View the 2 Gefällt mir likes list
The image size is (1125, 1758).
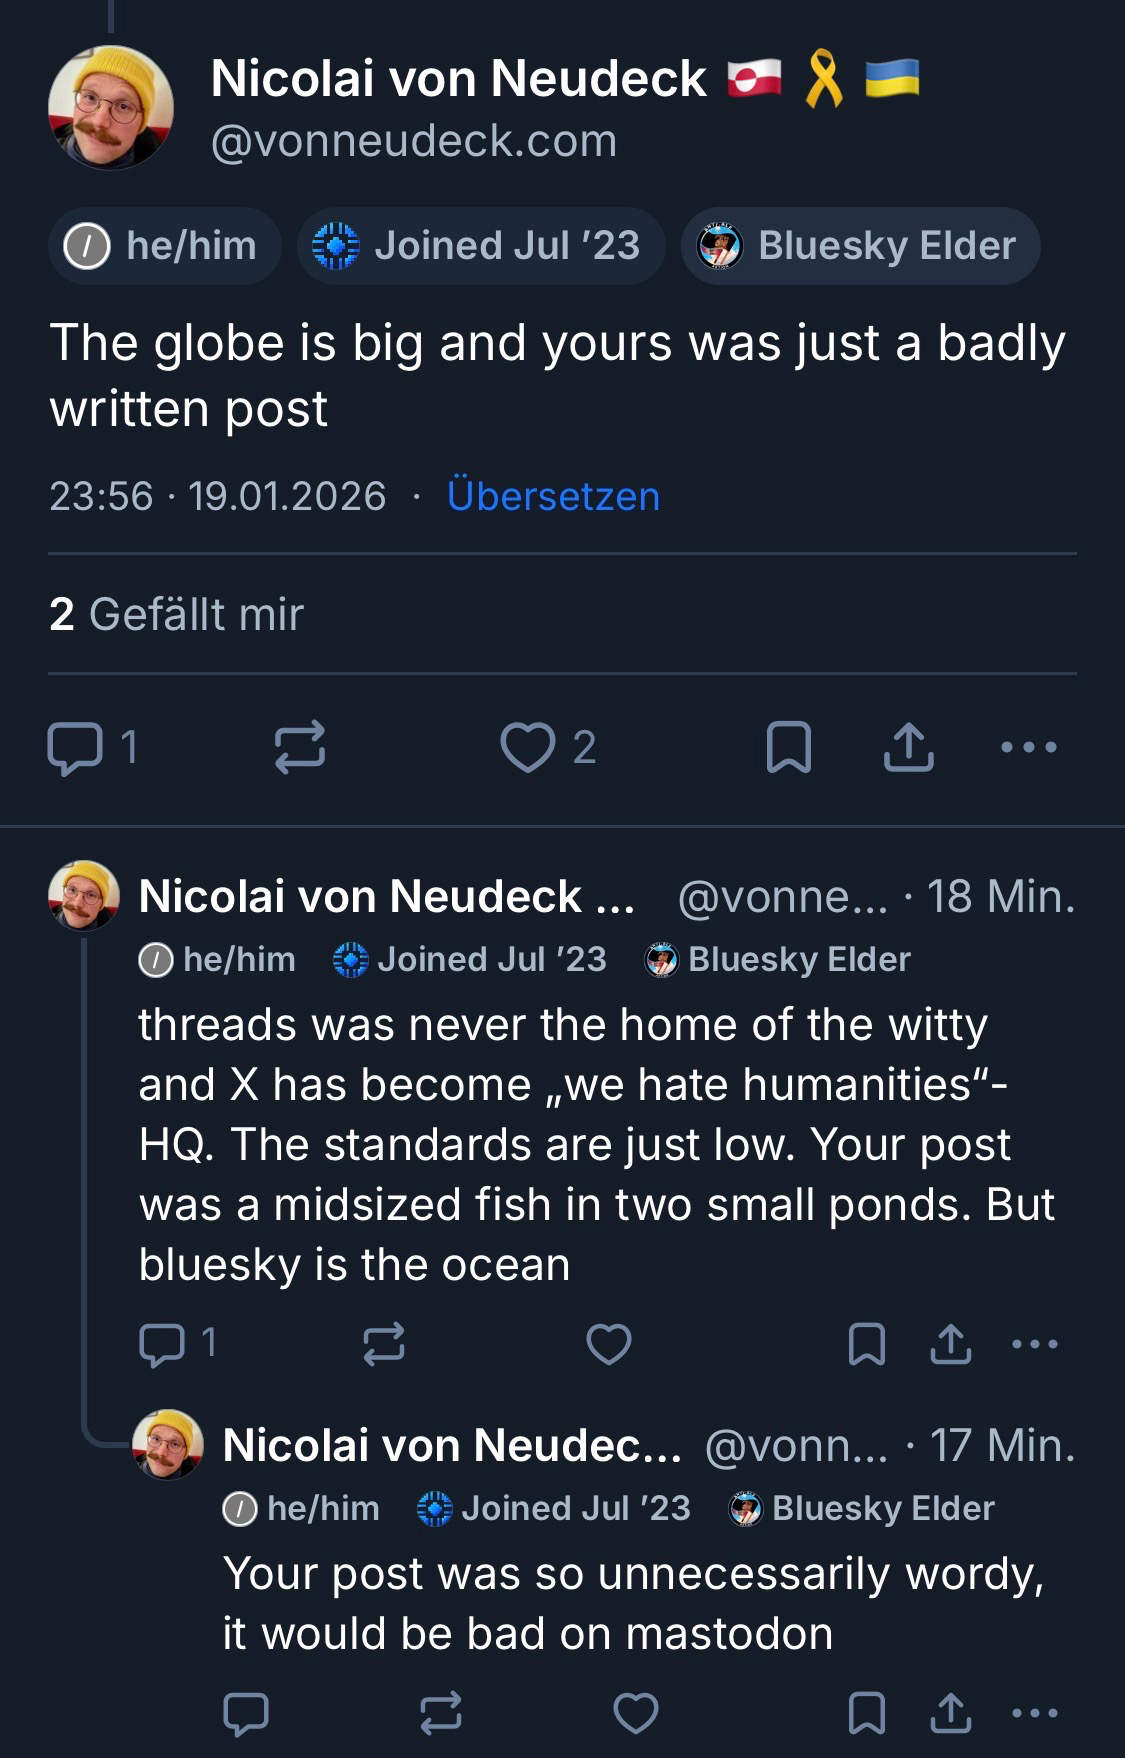point(176,614)
